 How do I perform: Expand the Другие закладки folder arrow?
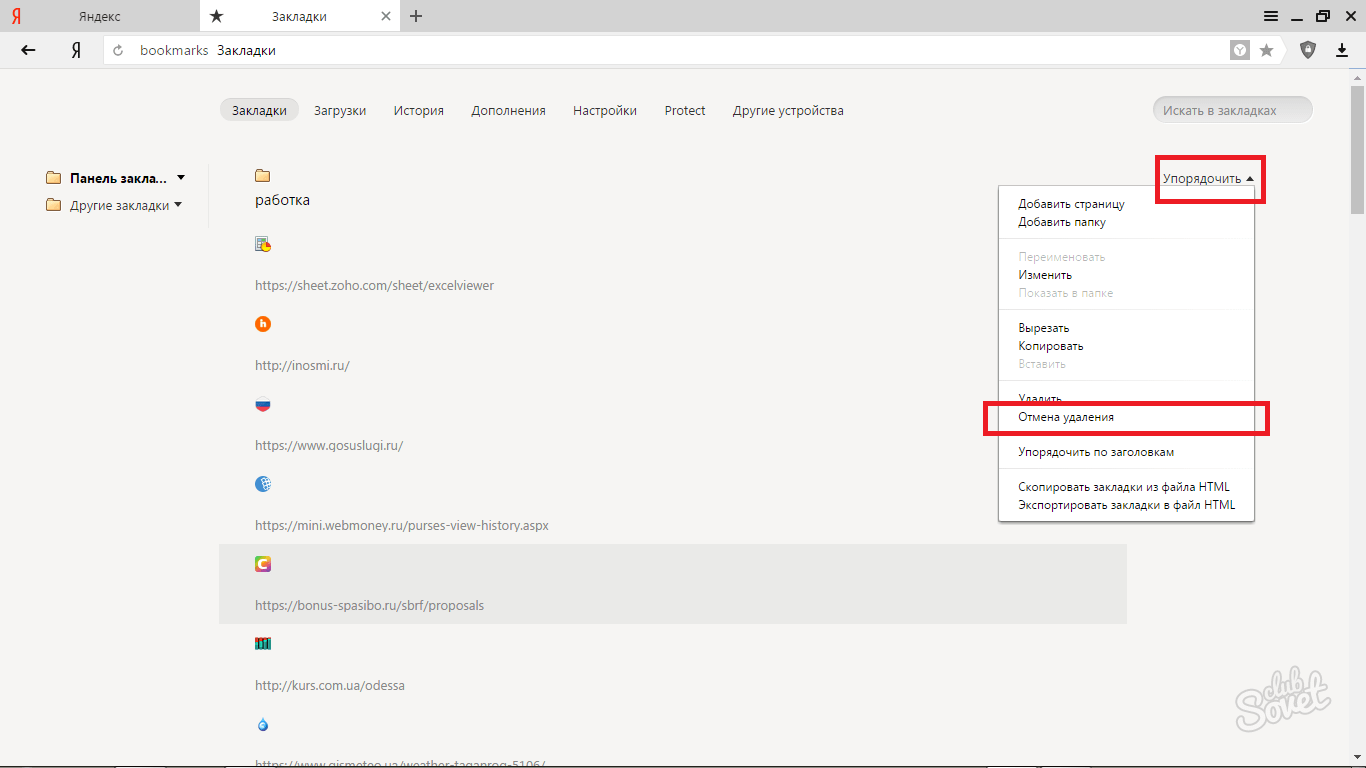pyautogui.click(x=178, y=205)
